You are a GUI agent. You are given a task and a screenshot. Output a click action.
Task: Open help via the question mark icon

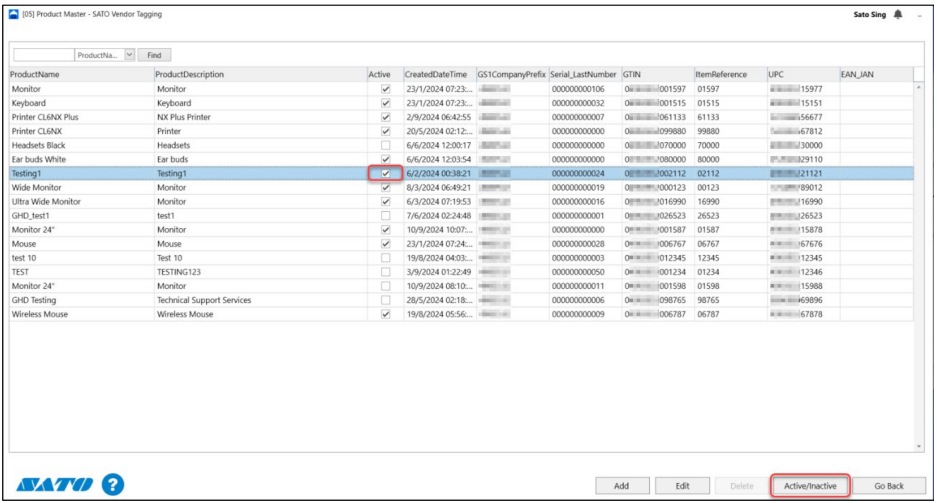(x=113, y=485)
